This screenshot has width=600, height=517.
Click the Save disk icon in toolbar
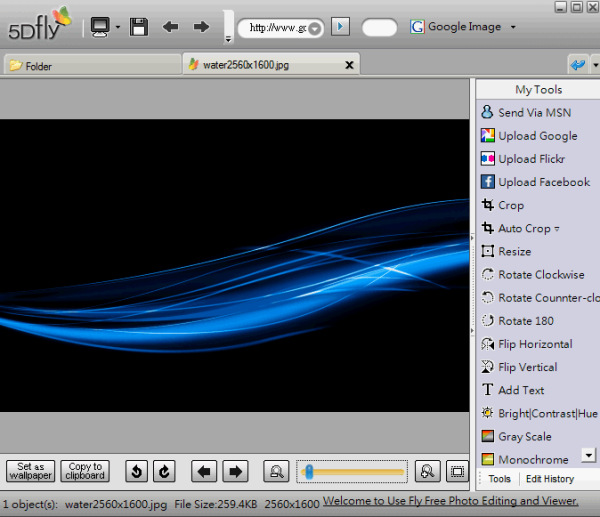[x=139, y=27]
